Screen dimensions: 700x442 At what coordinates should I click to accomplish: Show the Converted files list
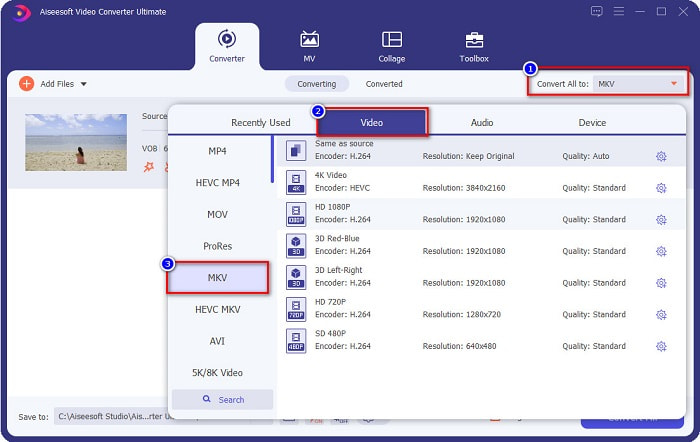coord(384,84)
